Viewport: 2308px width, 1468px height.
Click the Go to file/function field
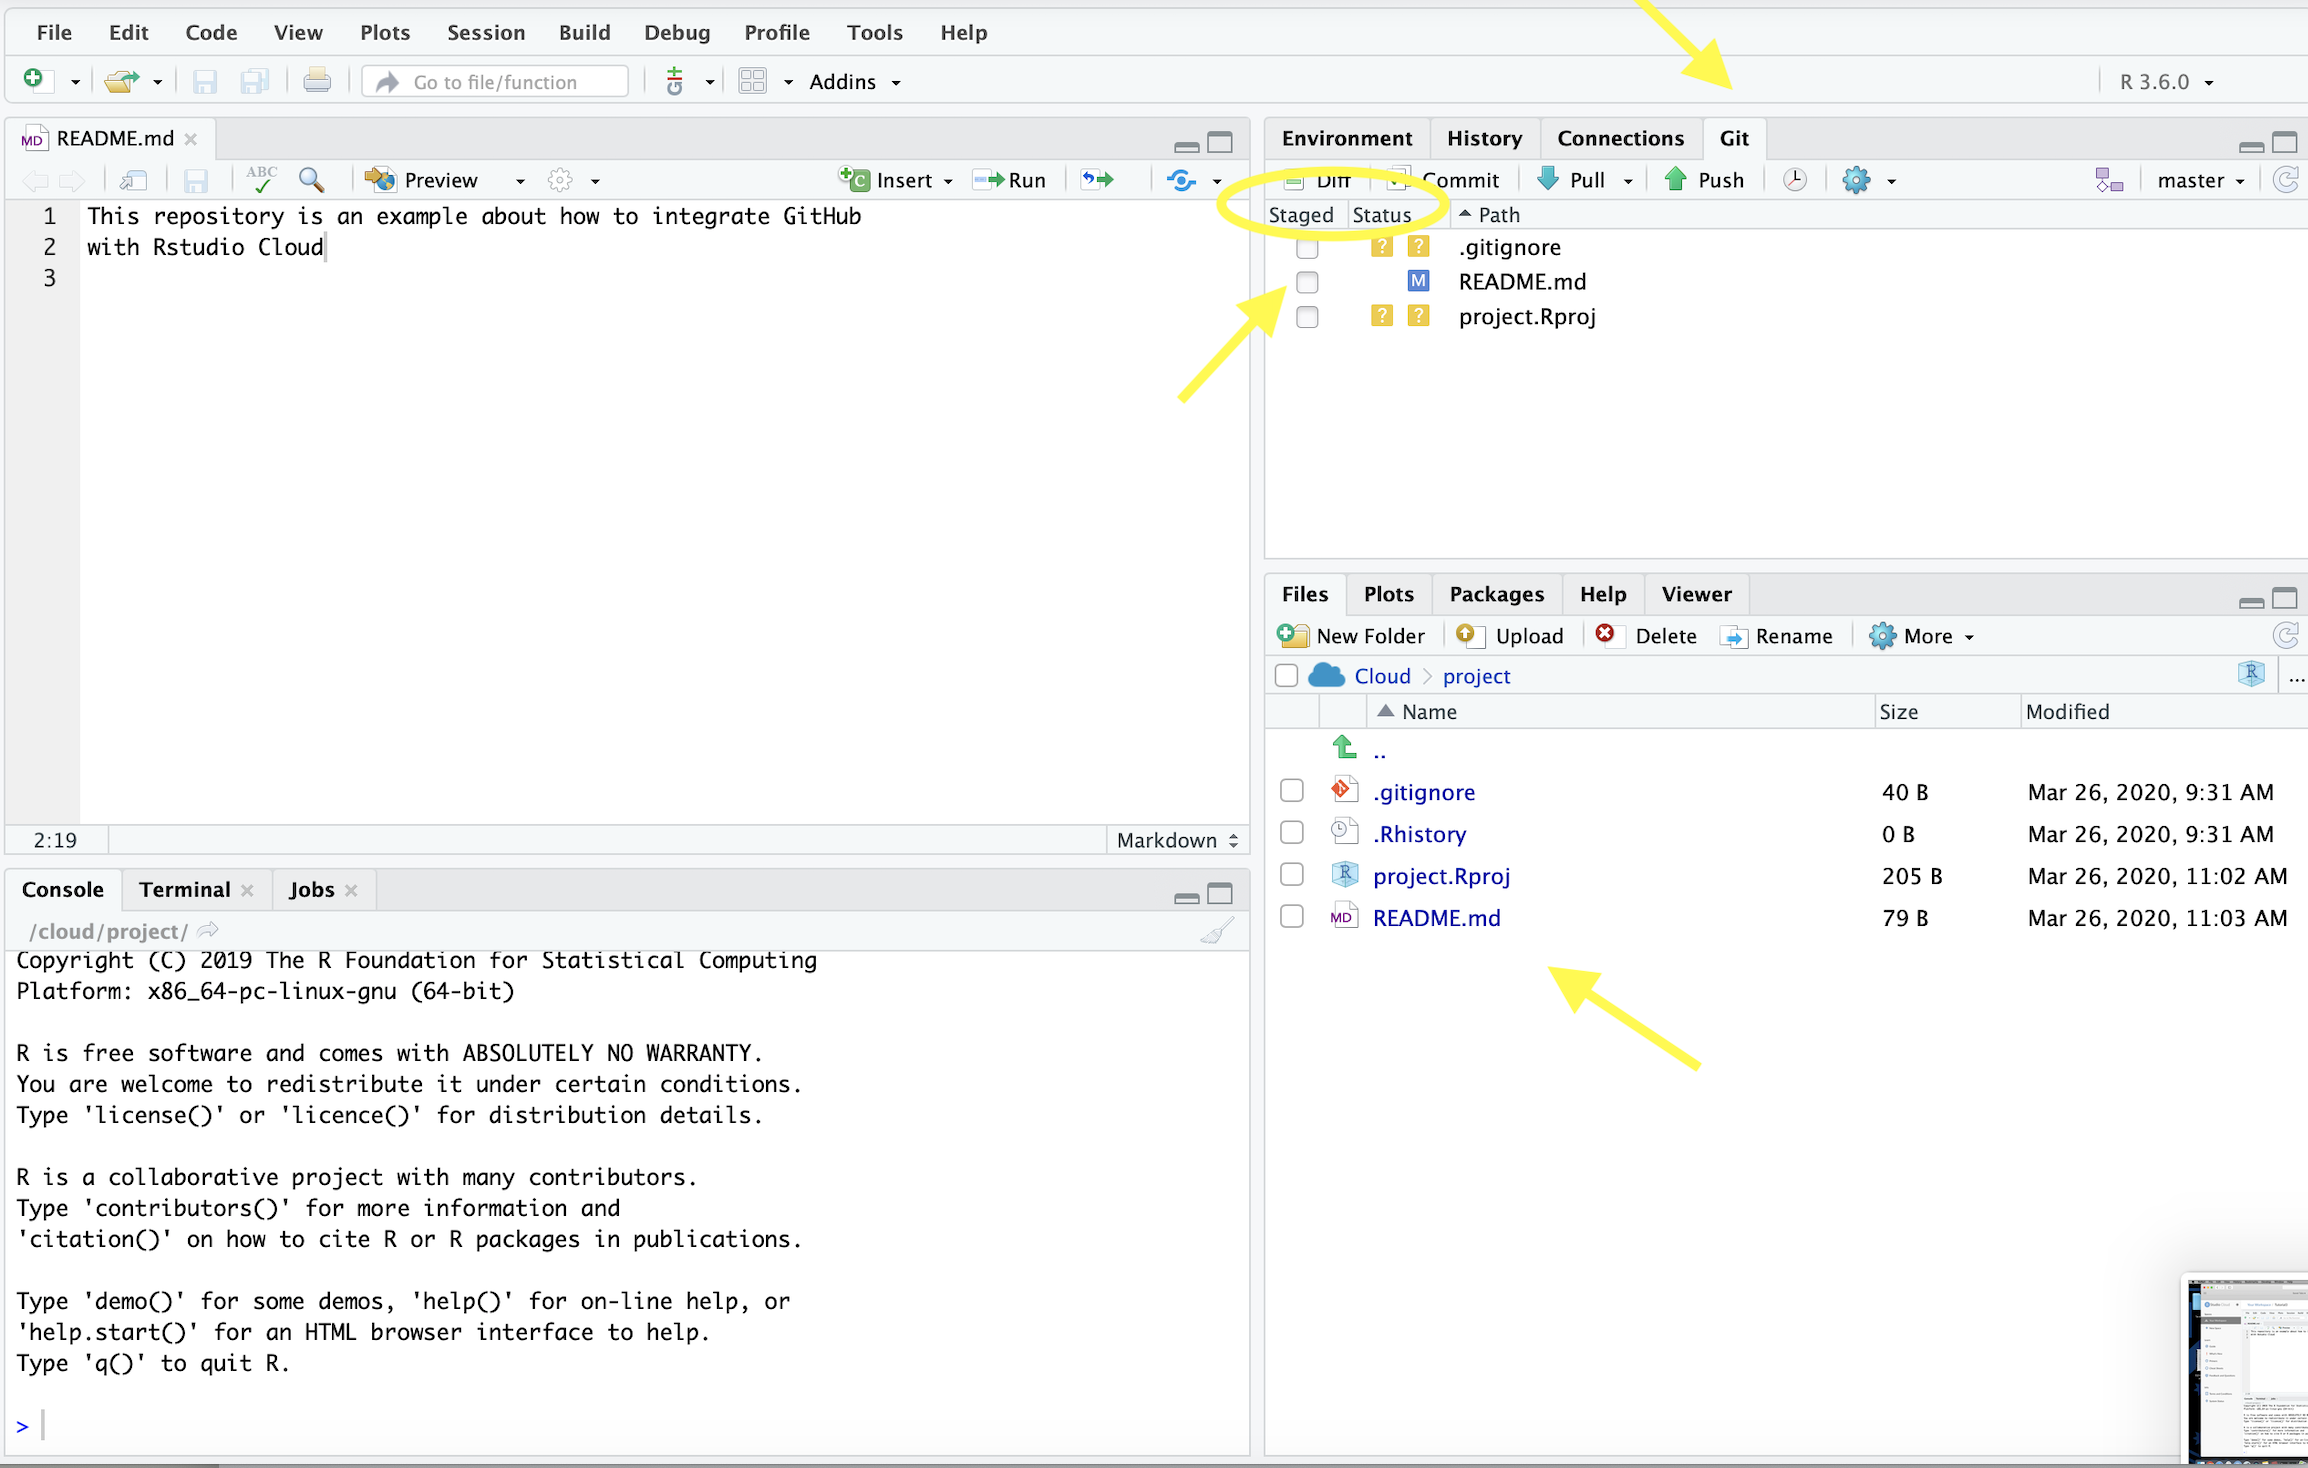(x=495, y=82)
